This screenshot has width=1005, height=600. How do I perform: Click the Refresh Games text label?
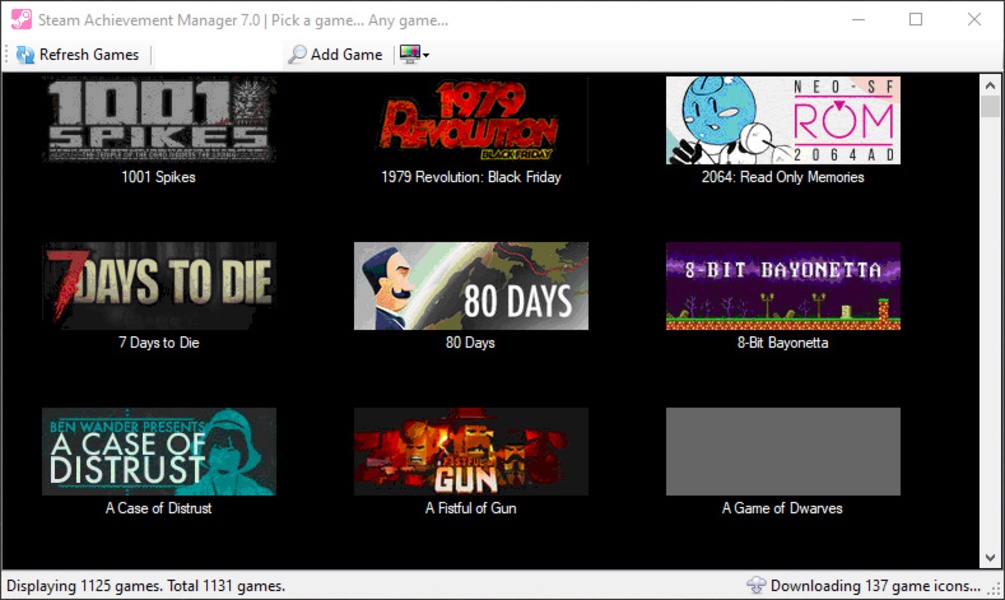[x=89, y=54]
